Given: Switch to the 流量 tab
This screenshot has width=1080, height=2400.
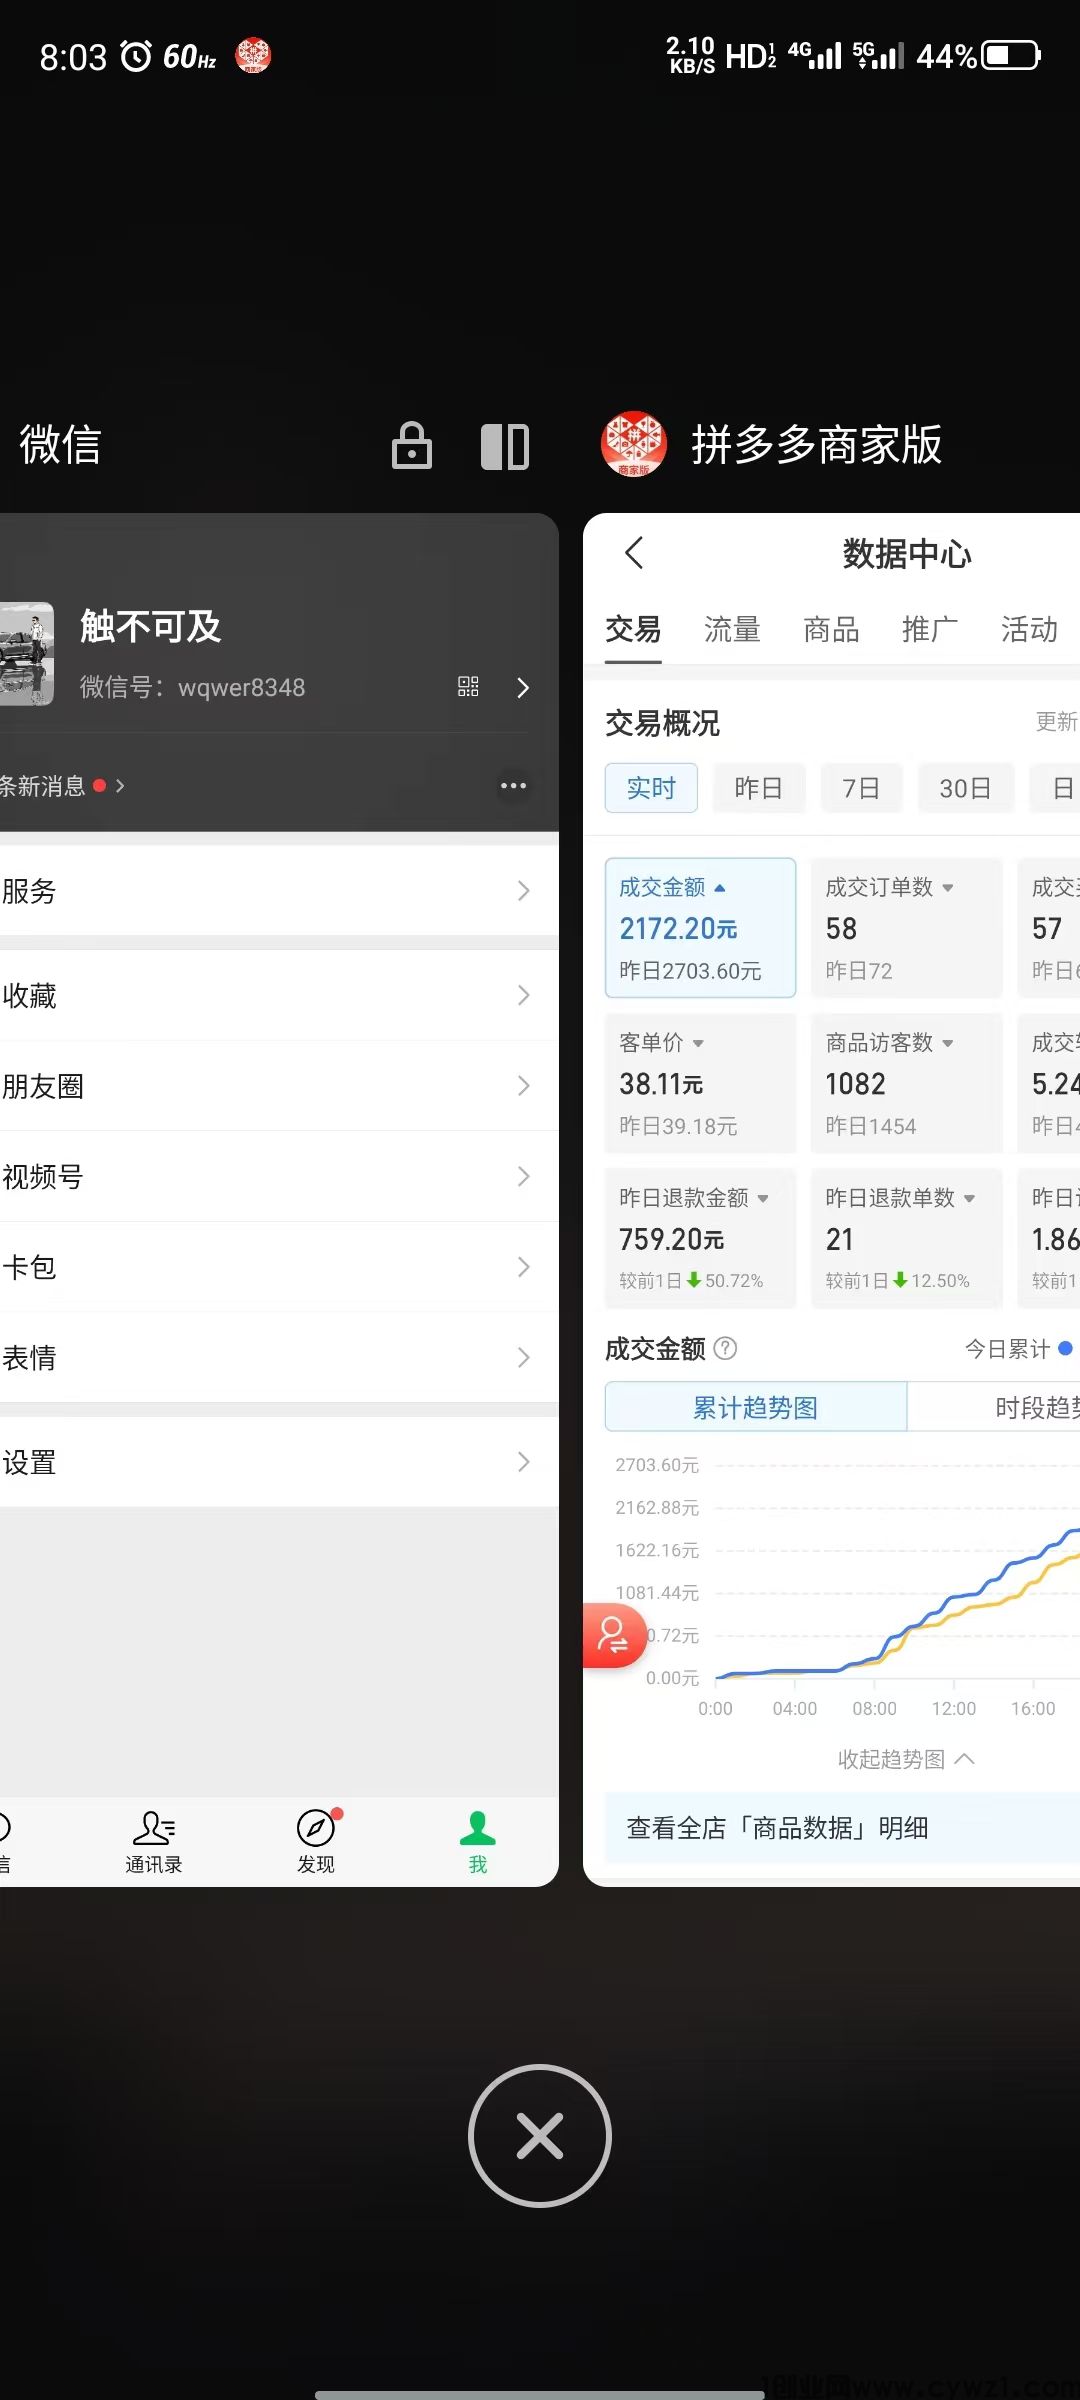Looking at the screenshot, I should 732,630.
